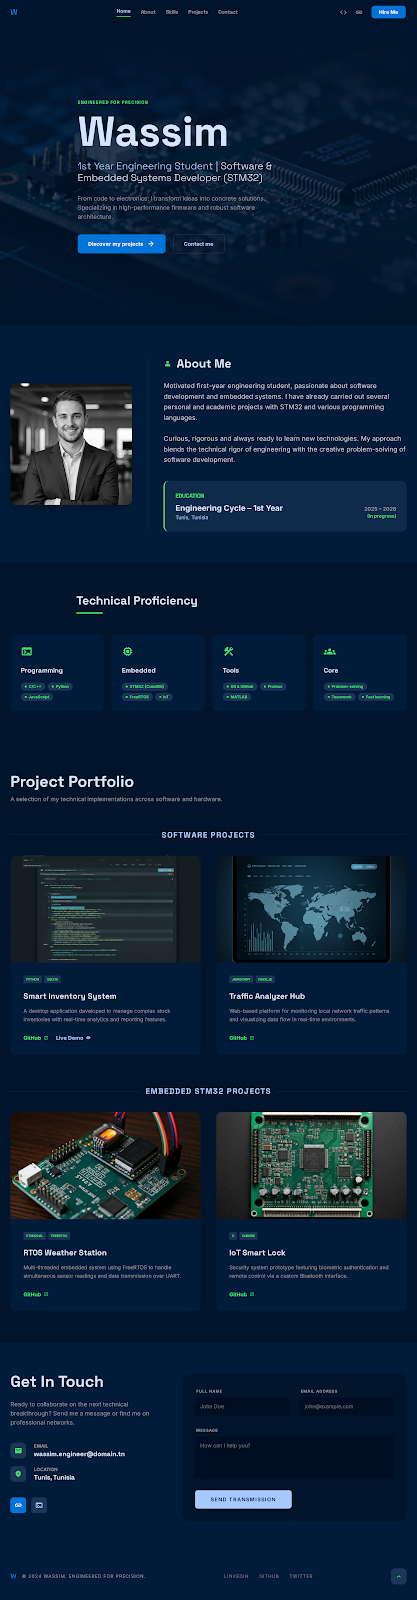The image size is (417, 1600).
Task: Click Discover my projects button
Action: [x=121, y=243]
